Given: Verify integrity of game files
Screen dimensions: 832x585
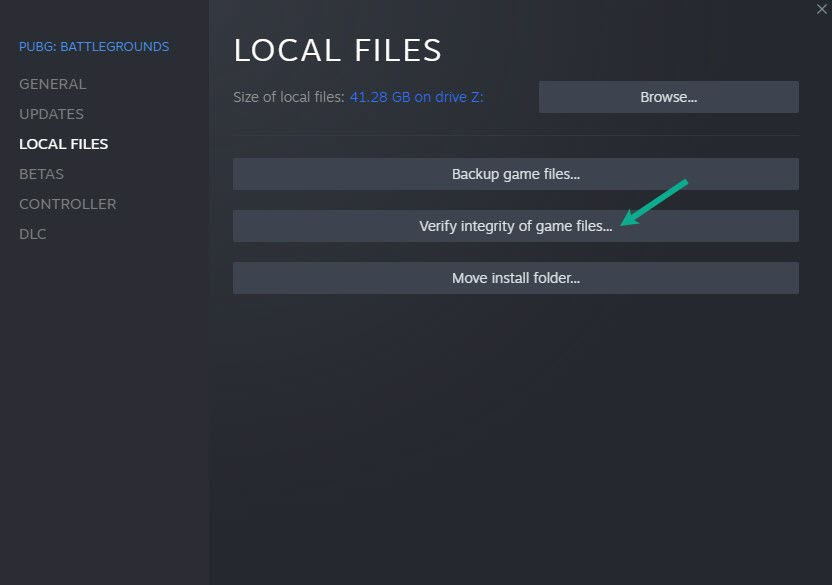Looking at the screenshot, I should (516, 226).
